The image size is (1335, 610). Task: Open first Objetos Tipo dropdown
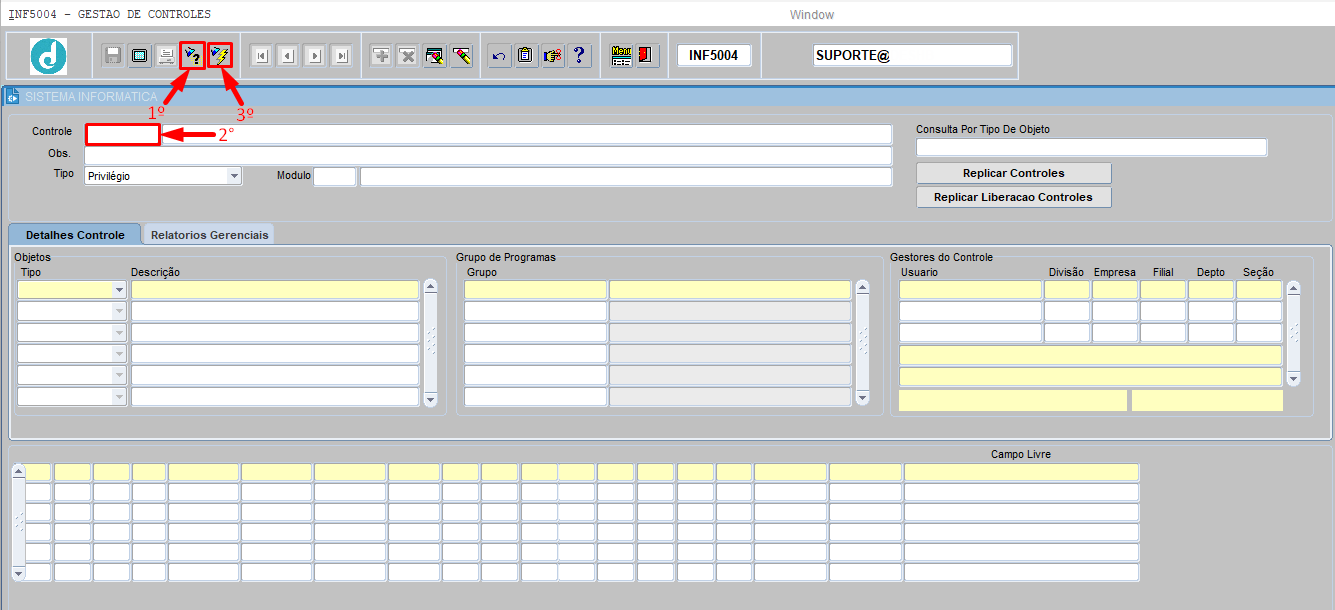tap(120, 290)
